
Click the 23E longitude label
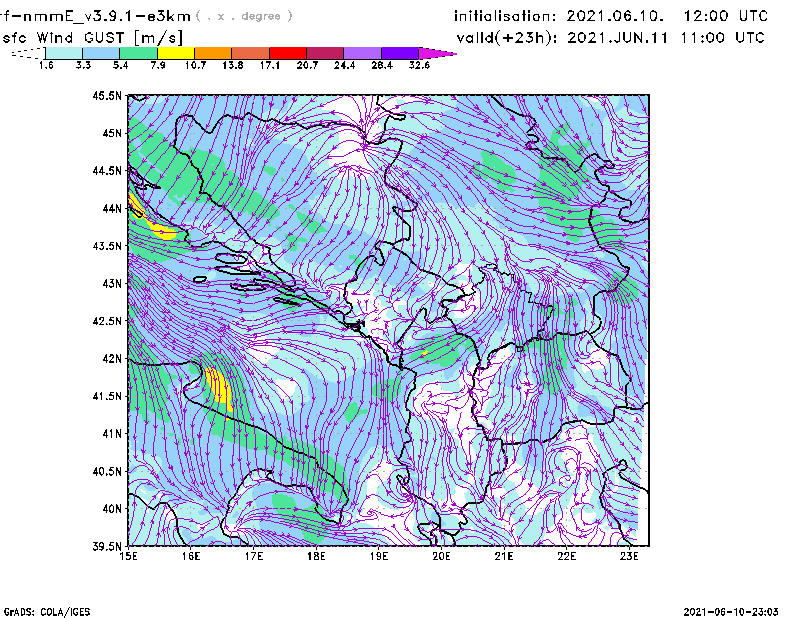629,556
